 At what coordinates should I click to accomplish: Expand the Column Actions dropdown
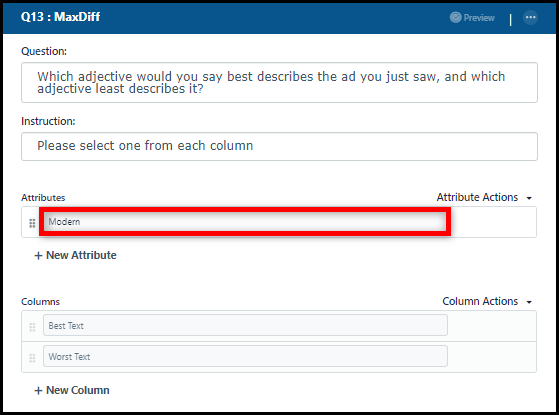point(487,301)
